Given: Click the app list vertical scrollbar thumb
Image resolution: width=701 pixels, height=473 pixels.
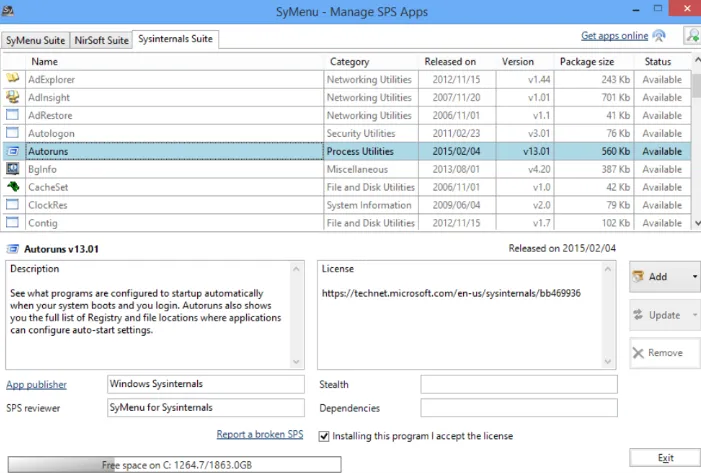Looking at the screenshot, I should pyautogui.click(x=697, y=86).
